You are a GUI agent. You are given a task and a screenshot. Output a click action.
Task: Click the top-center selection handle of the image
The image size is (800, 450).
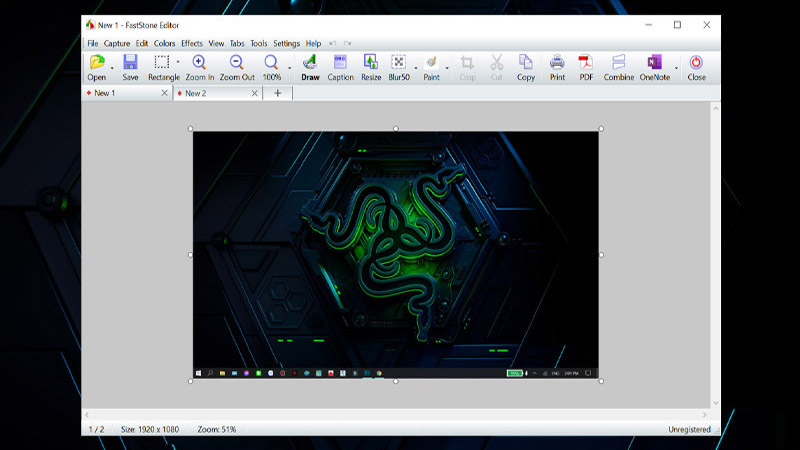[395, 129]
